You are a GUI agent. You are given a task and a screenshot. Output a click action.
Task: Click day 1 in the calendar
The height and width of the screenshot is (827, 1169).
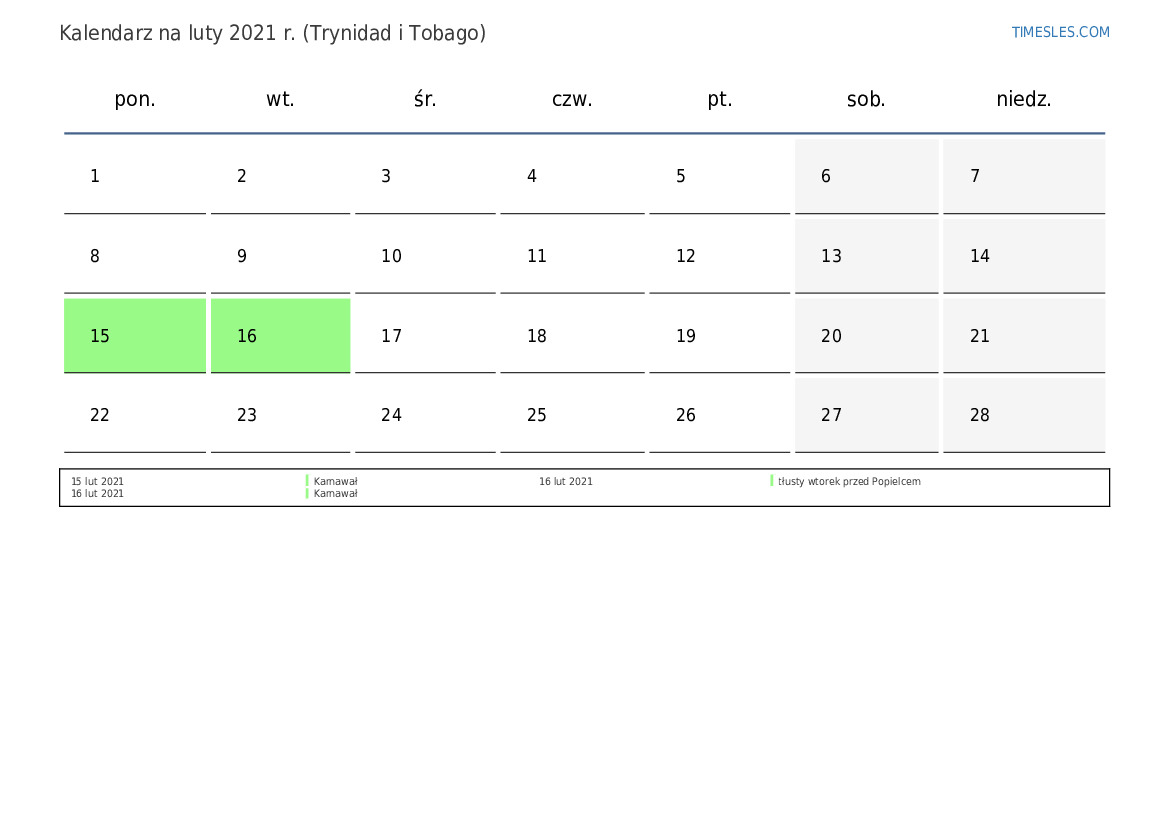pyautogui.click(x=135, y=177)
